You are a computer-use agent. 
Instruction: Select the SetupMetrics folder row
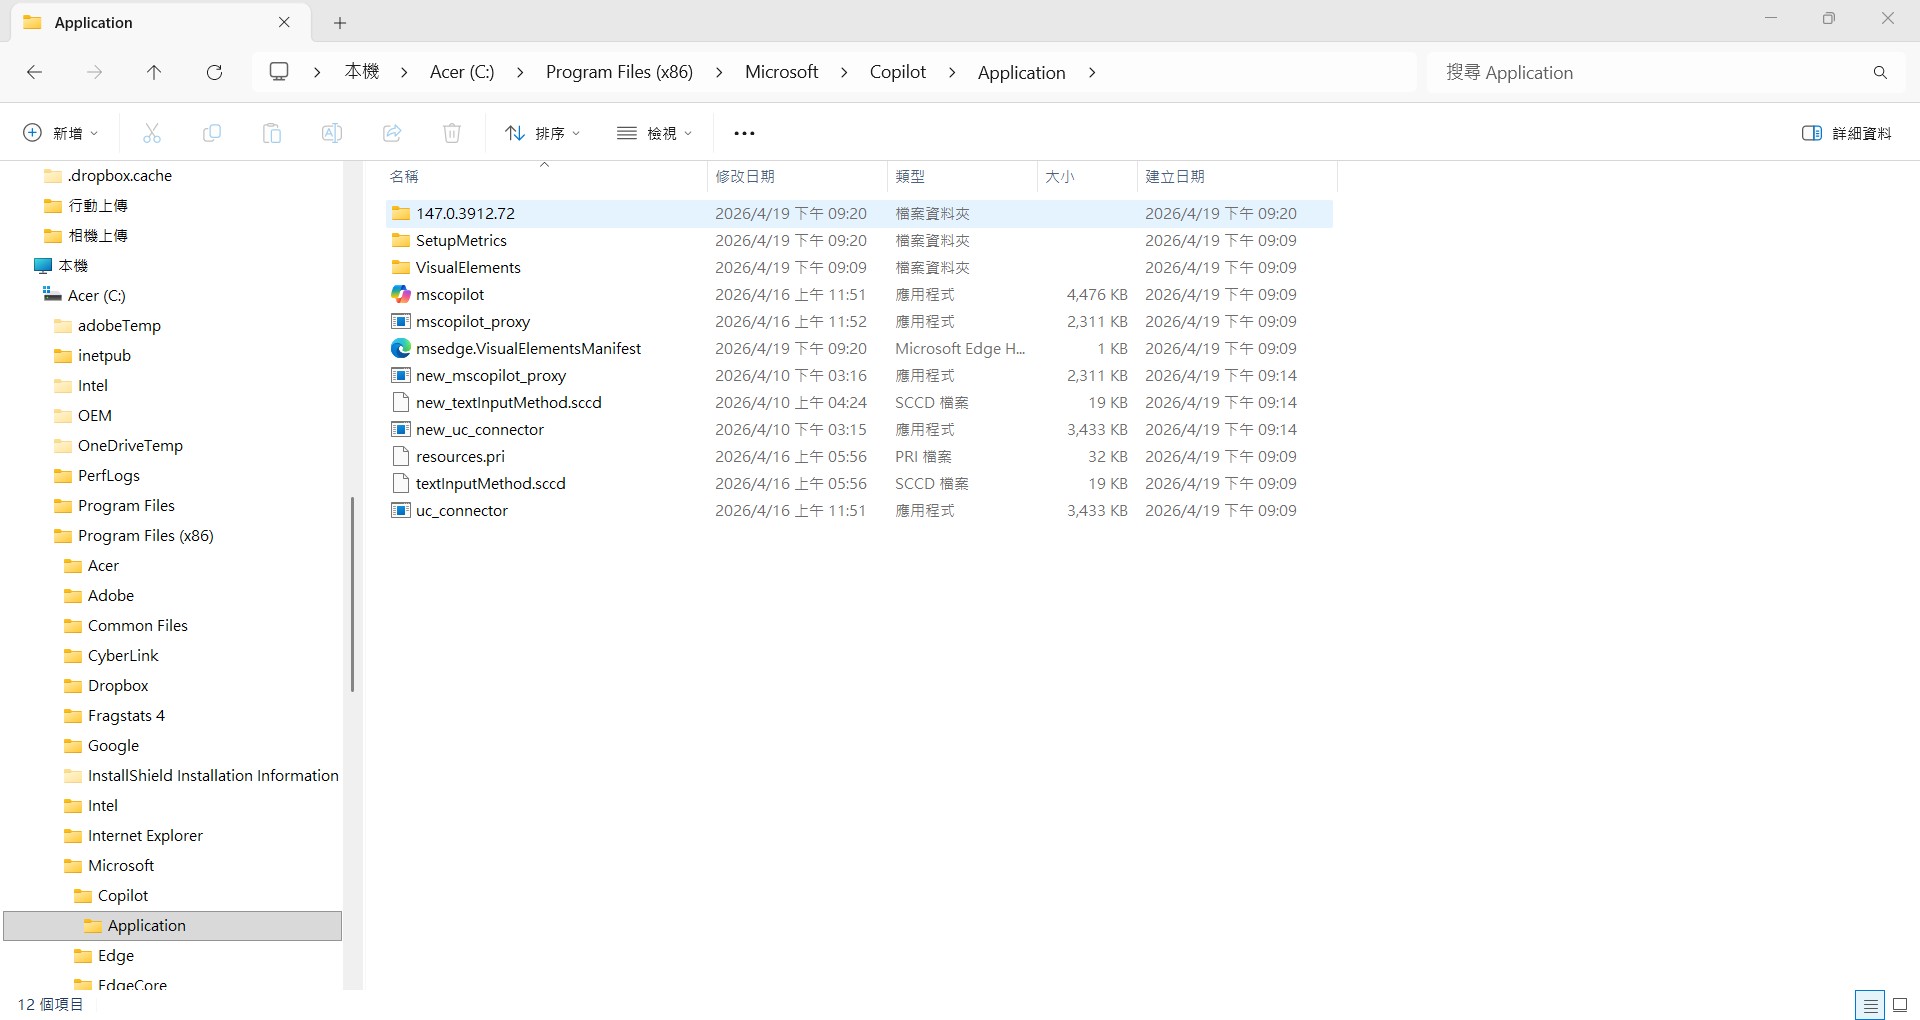pos(859,240)
